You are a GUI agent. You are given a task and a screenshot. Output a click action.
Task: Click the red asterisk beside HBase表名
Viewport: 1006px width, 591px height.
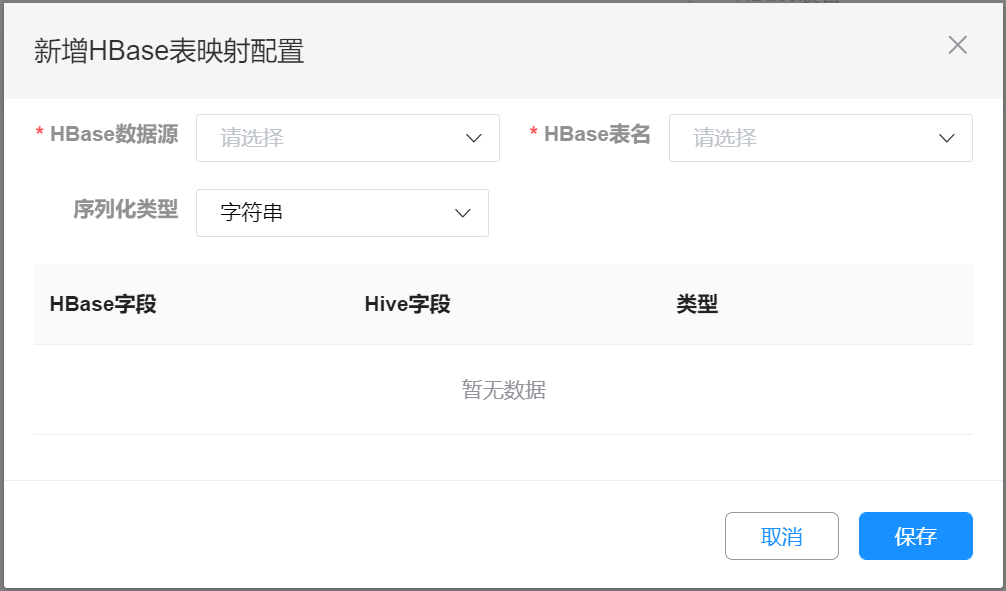coord(534,135)
